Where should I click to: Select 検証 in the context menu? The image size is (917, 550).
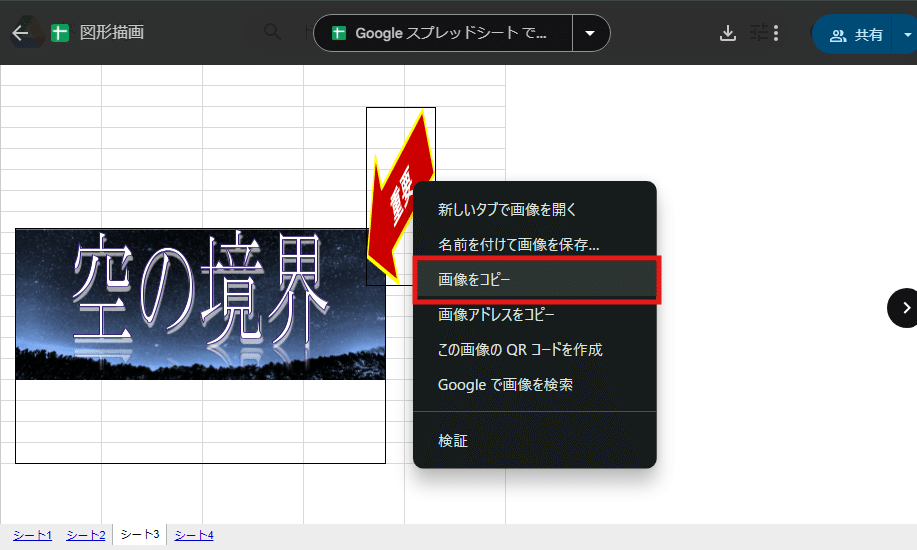pos(535,441)
